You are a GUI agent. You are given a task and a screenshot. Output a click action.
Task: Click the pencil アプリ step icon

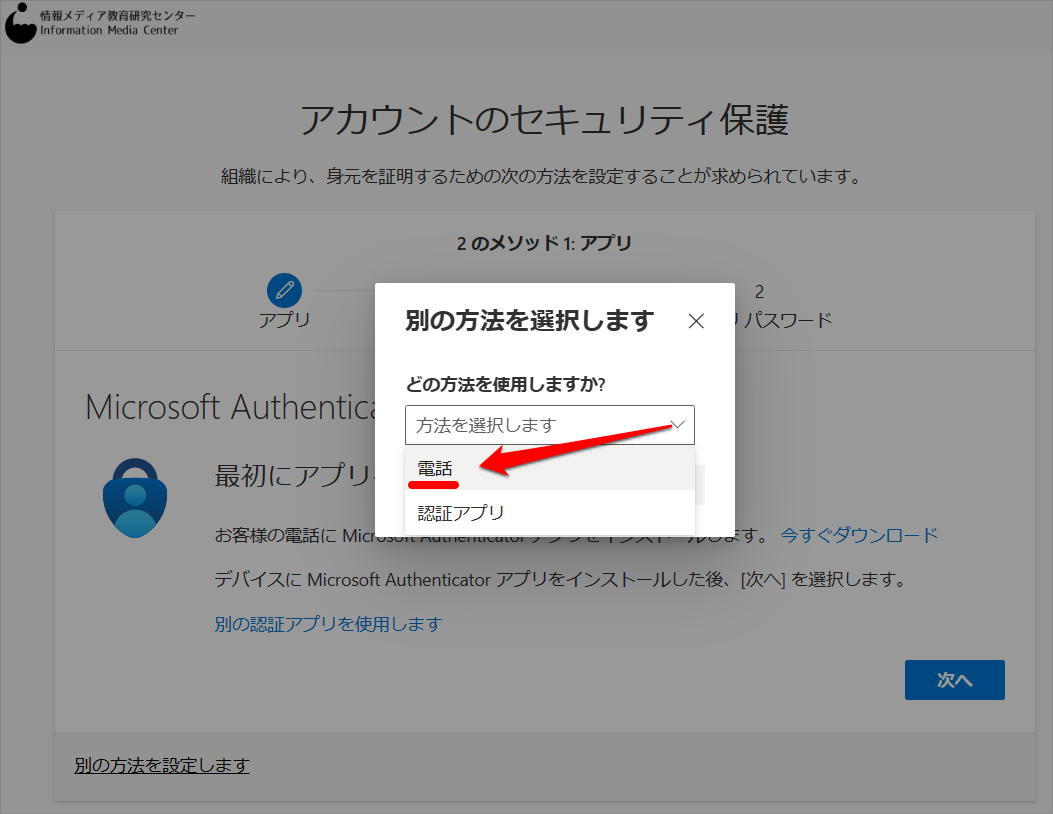pyautogui.click(x=284, y=290)
